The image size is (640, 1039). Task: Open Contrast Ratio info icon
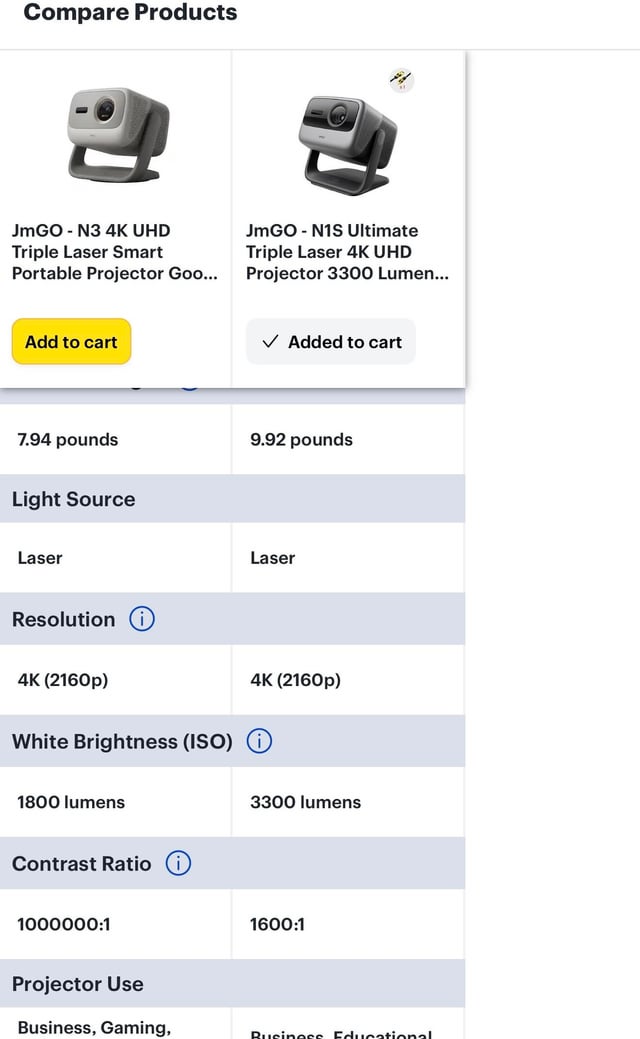click(x=178, y=863)
